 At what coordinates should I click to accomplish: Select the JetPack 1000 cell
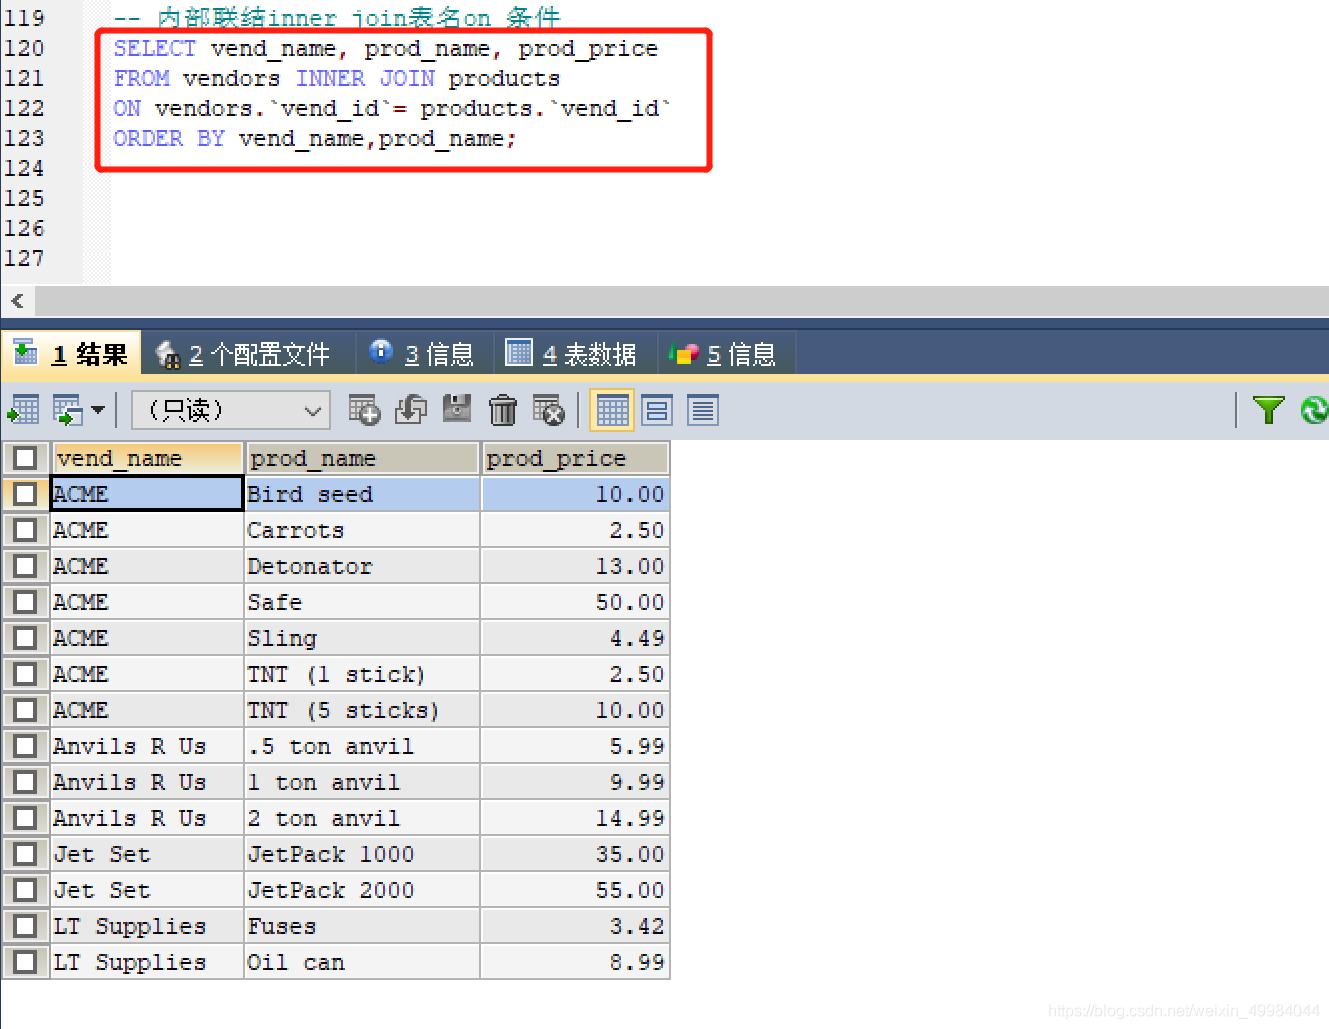362,854
